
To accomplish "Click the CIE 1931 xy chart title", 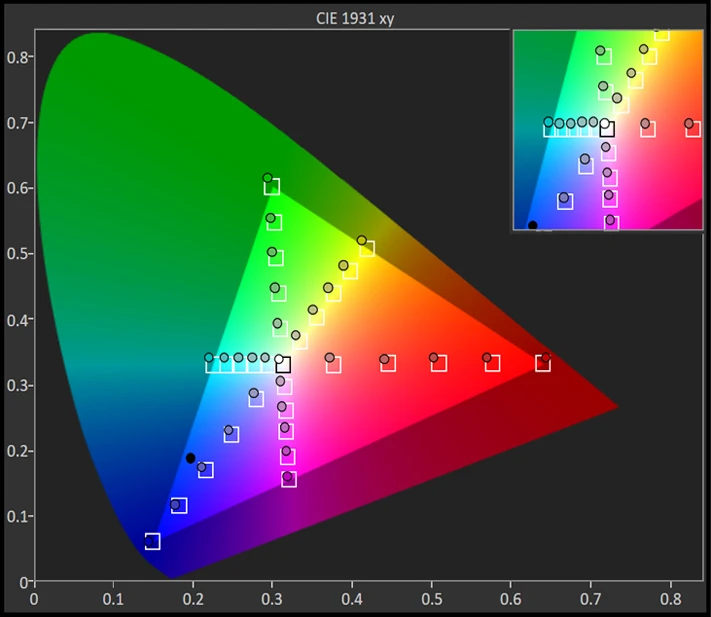I will 355,19.
